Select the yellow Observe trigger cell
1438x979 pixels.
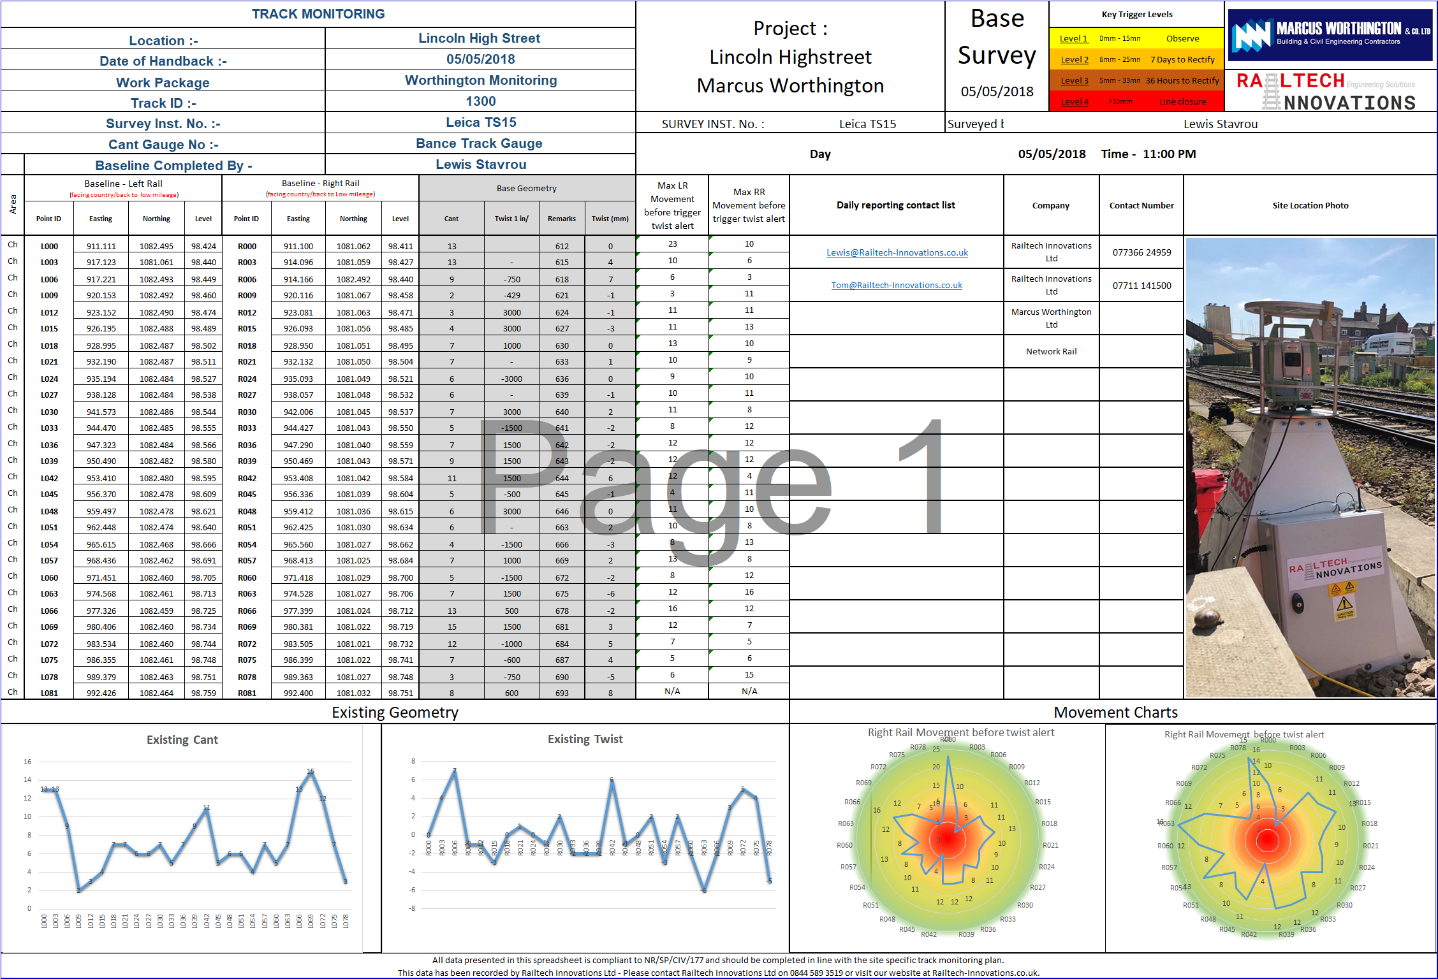1183,39
